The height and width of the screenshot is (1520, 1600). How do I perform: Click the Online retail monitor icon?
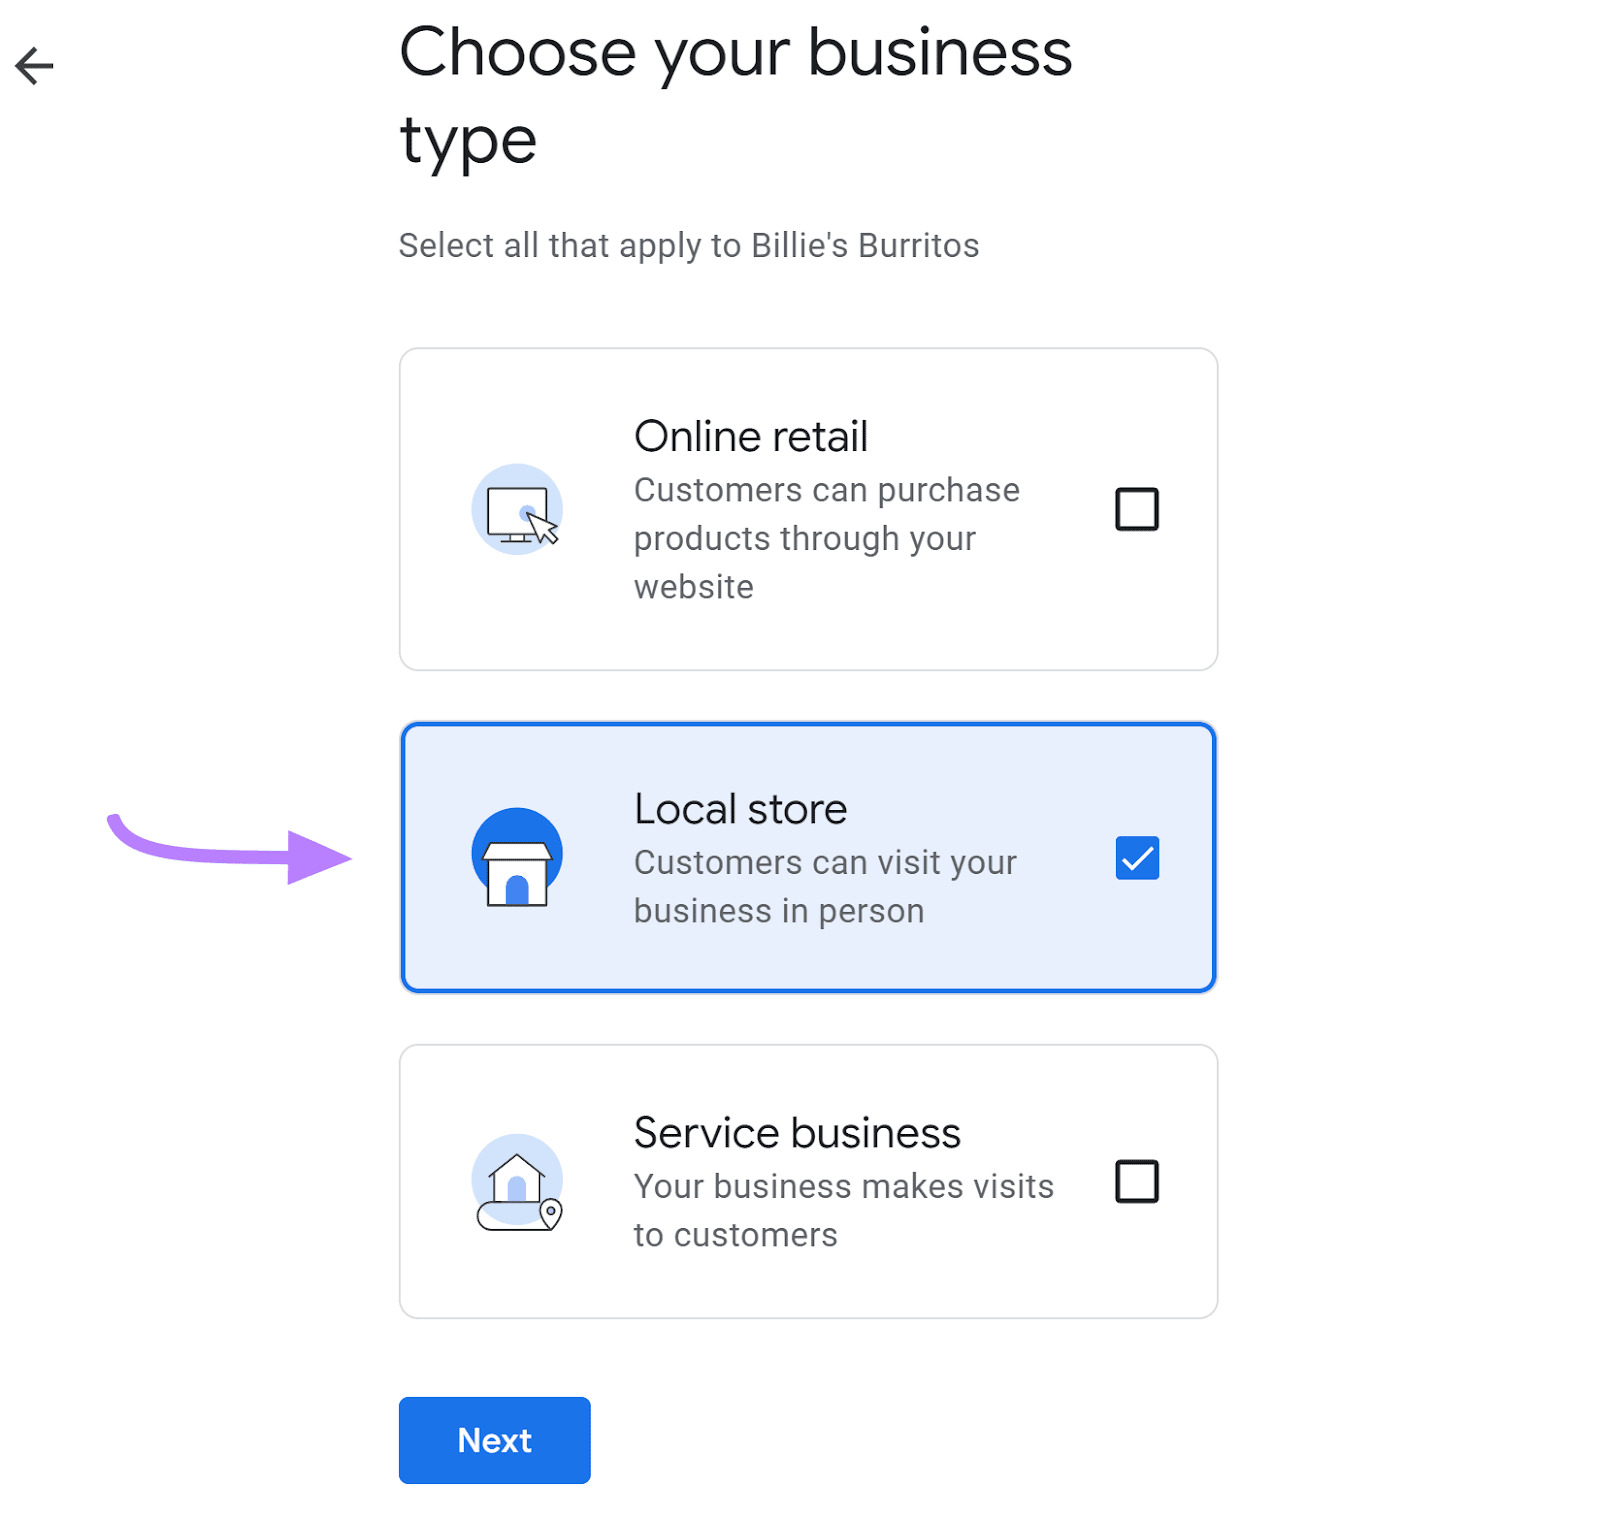tap(516, 508)
